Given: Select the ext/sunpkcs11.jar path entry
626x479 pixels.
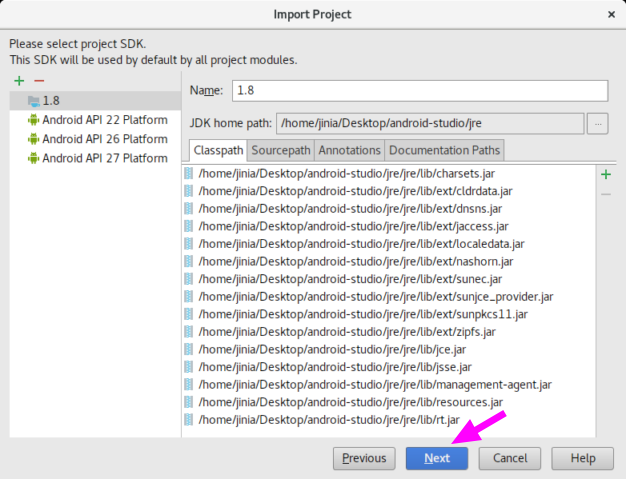Looking at the screenshot, I should point(389,314).
